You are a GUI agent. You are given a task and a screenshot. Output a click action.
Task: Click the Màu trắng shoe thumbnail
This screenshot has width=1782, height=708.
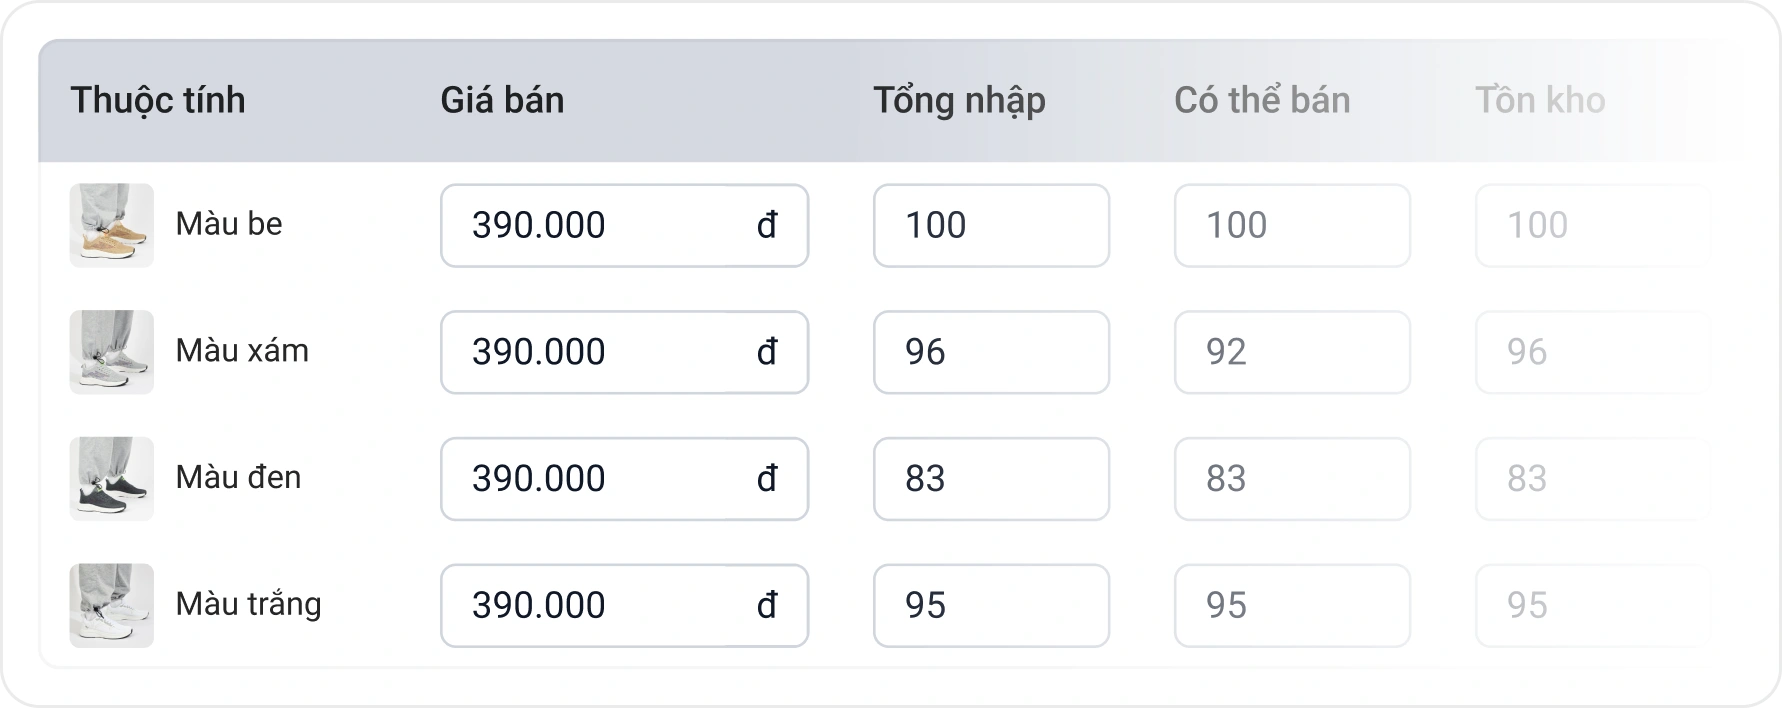111,605
